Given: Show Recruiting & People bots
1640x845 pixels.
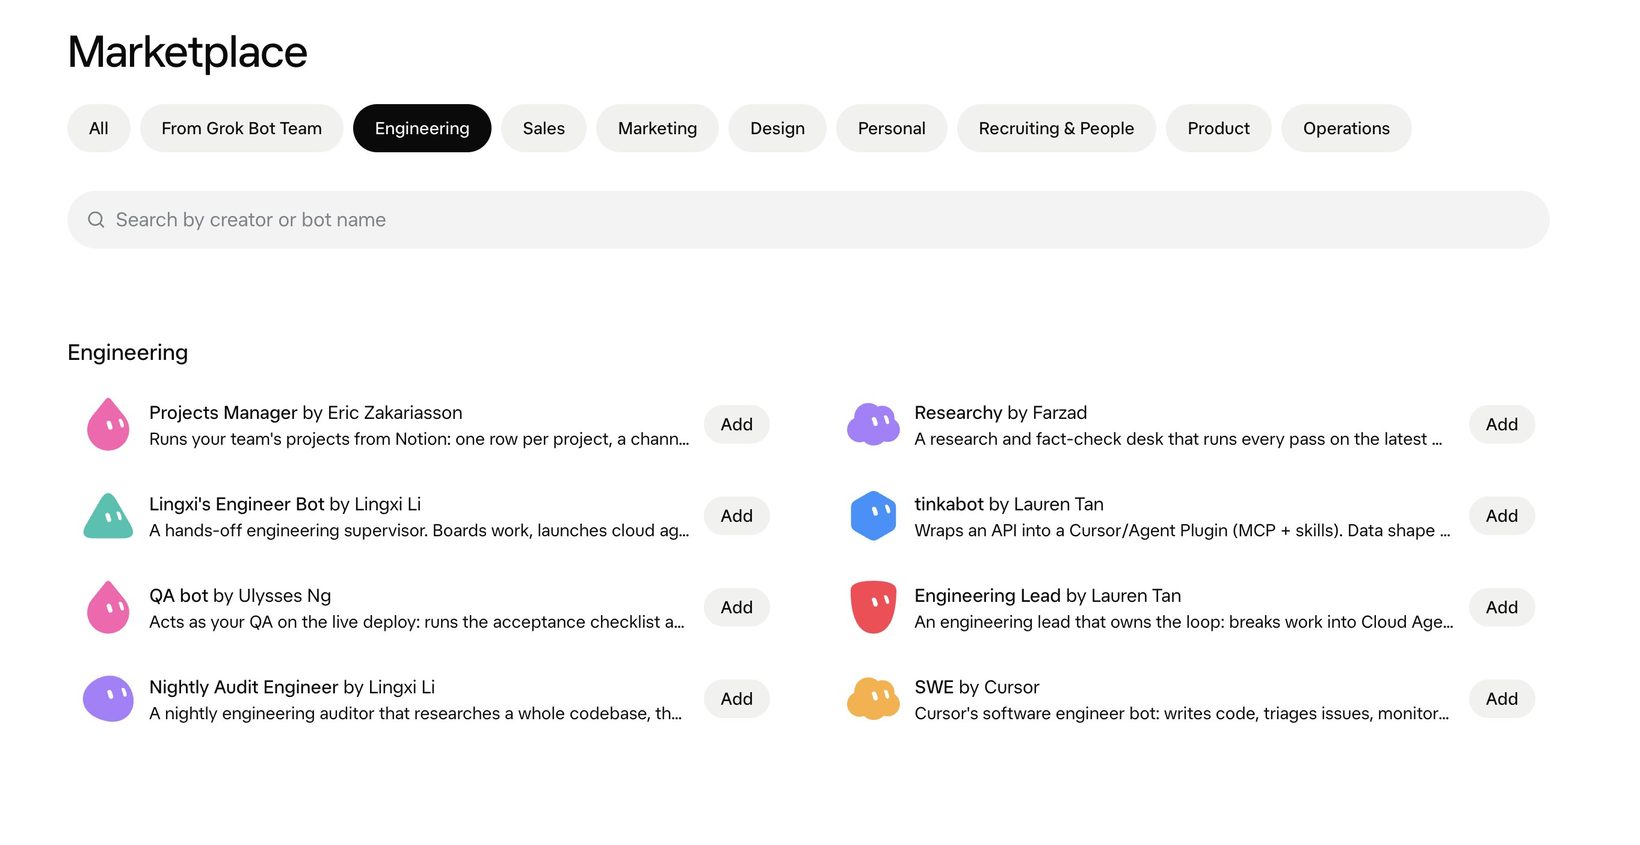Looking at the screenshot, I should click(x=1057, y=128).
